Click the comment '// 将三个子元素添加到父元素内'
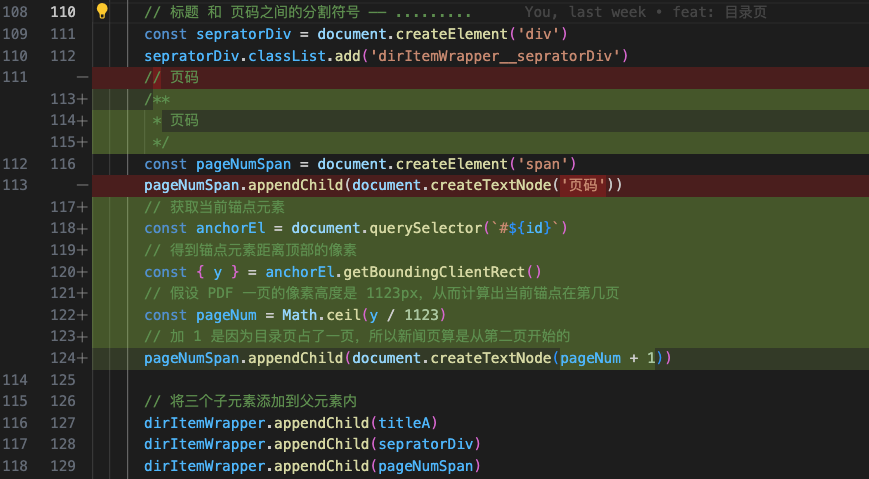869x479 pixels. coord(251,401)
